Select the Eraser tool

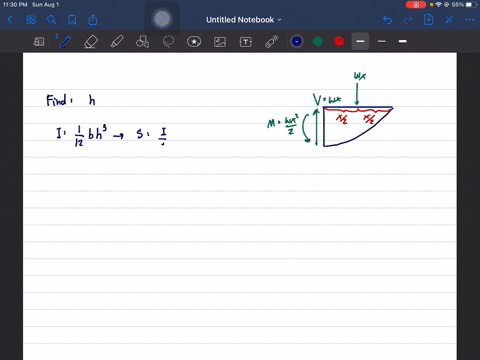[91, 42]
